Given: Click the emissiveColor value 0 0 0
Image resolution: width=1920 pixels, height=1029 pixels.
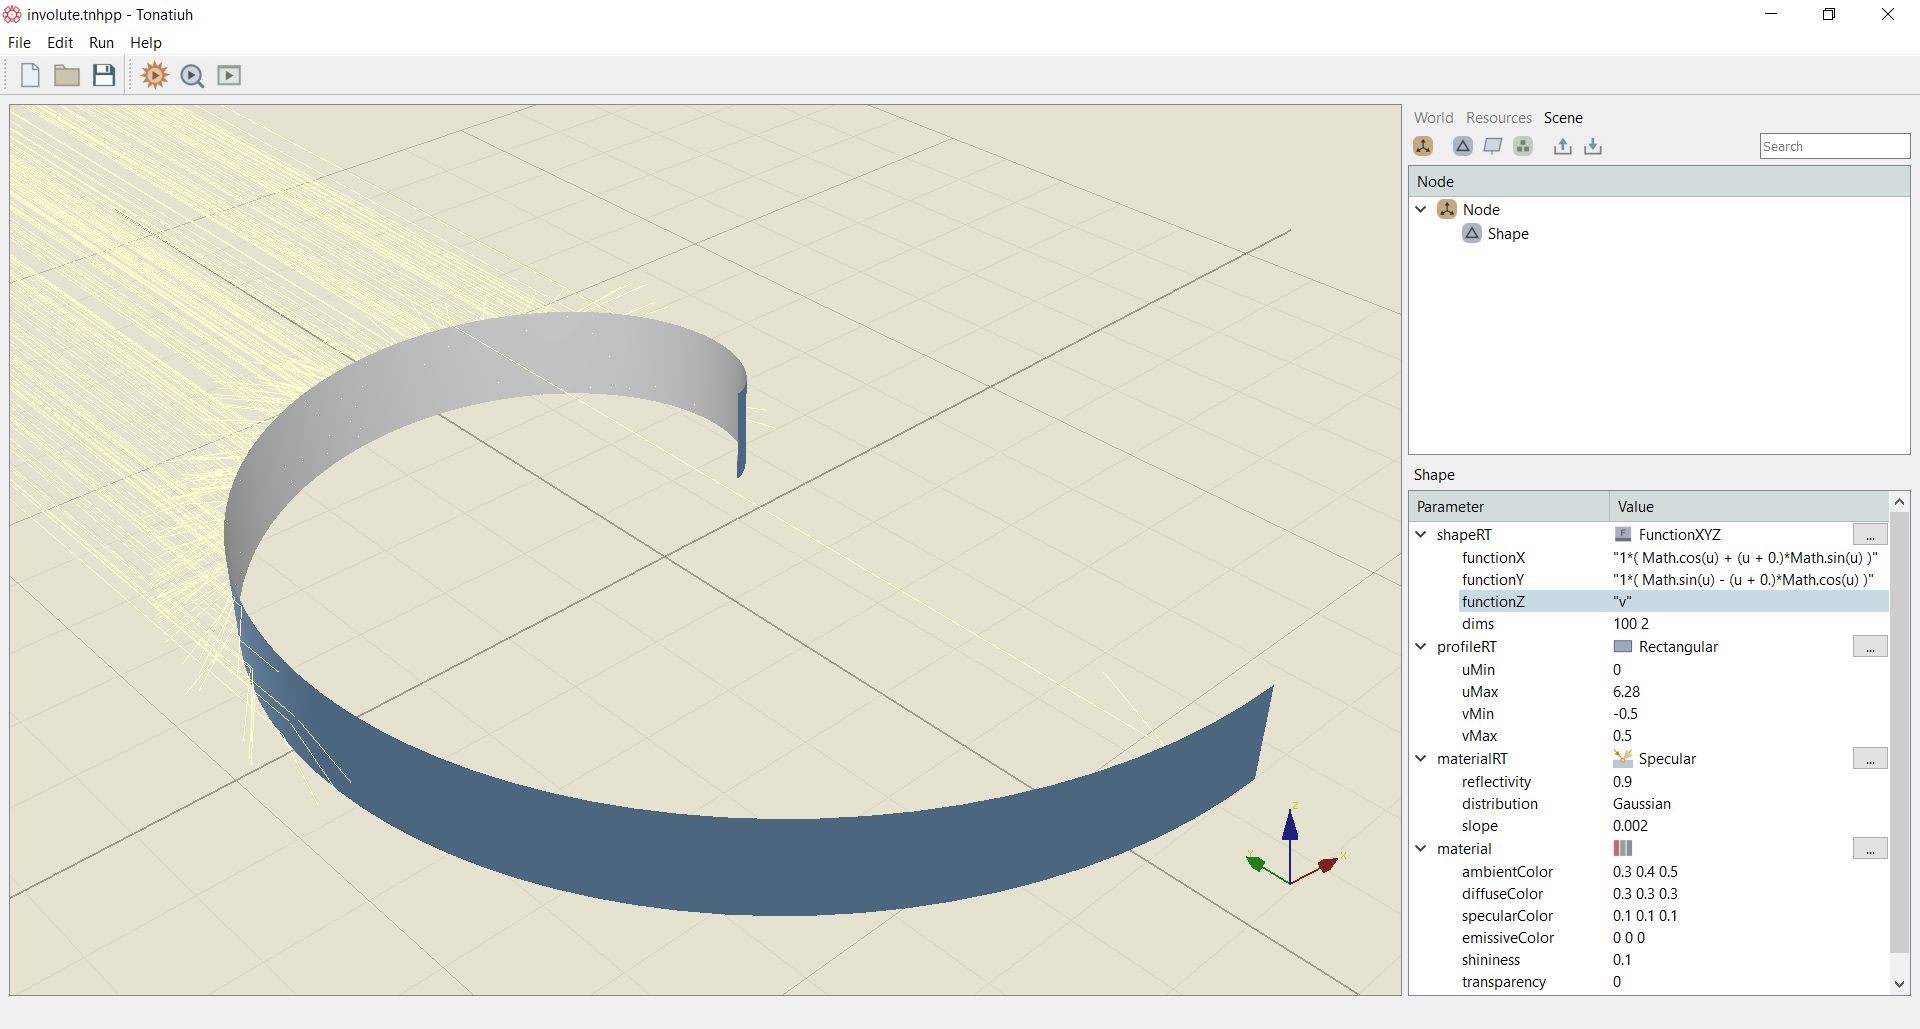Looking at the screenshot, I should tap(1628, 937).
